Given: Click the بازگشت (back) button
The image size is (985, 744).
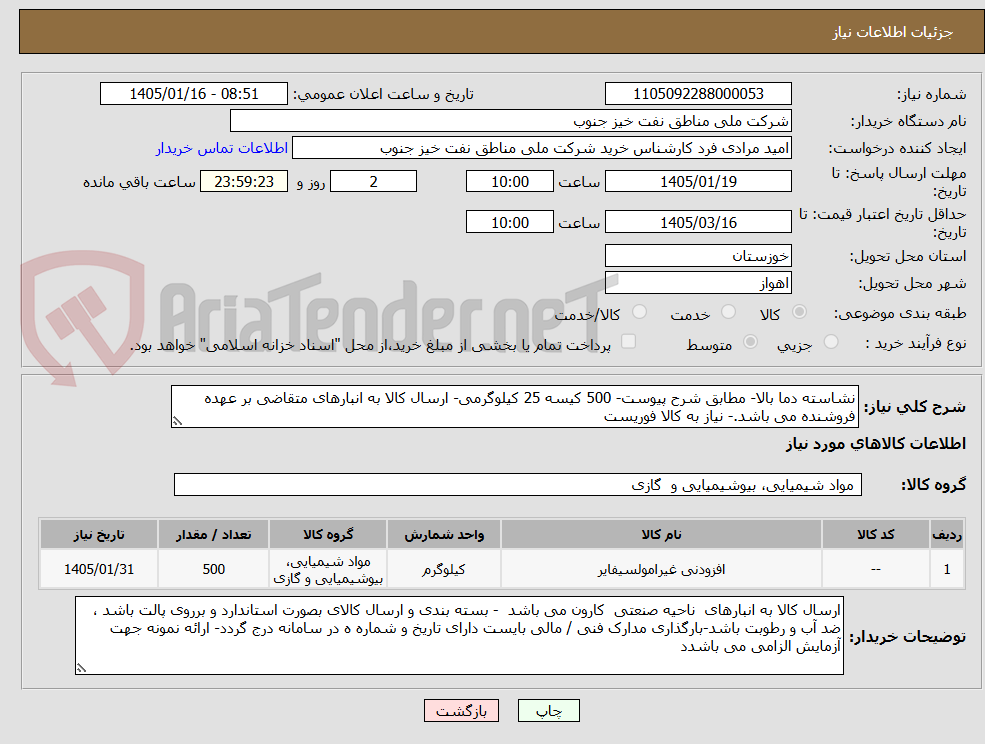Looking at the screenshot, I should 461,711.
